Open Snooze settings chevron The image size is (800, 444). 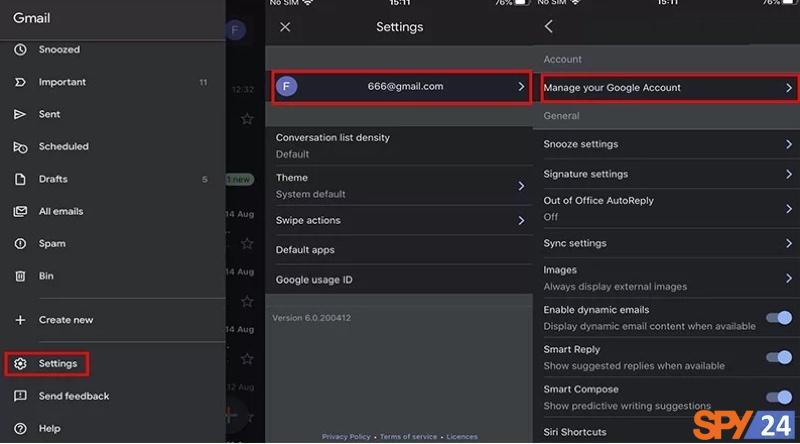pyautogui.click(x=789, y=144)
